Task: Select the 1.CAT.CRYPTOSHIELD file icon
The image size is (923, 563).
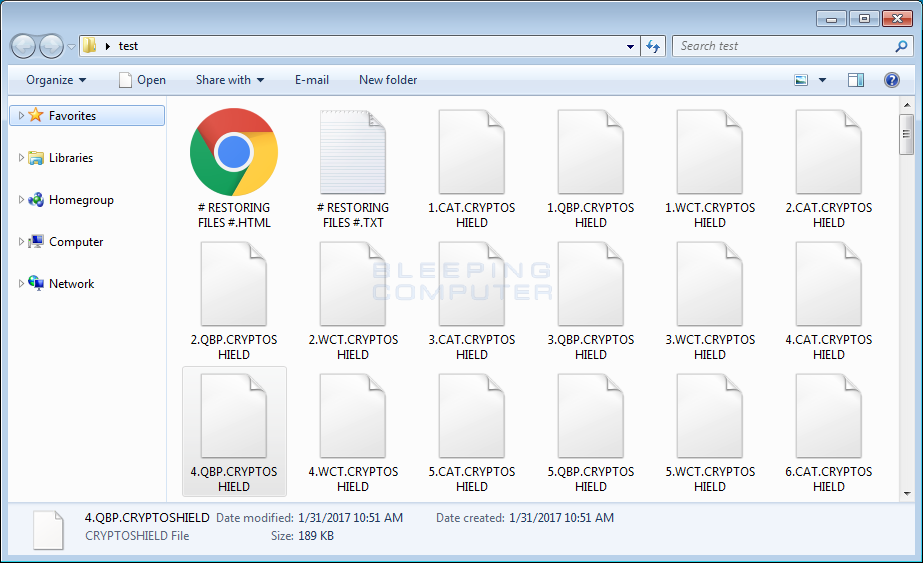Action: coord(472,152)
